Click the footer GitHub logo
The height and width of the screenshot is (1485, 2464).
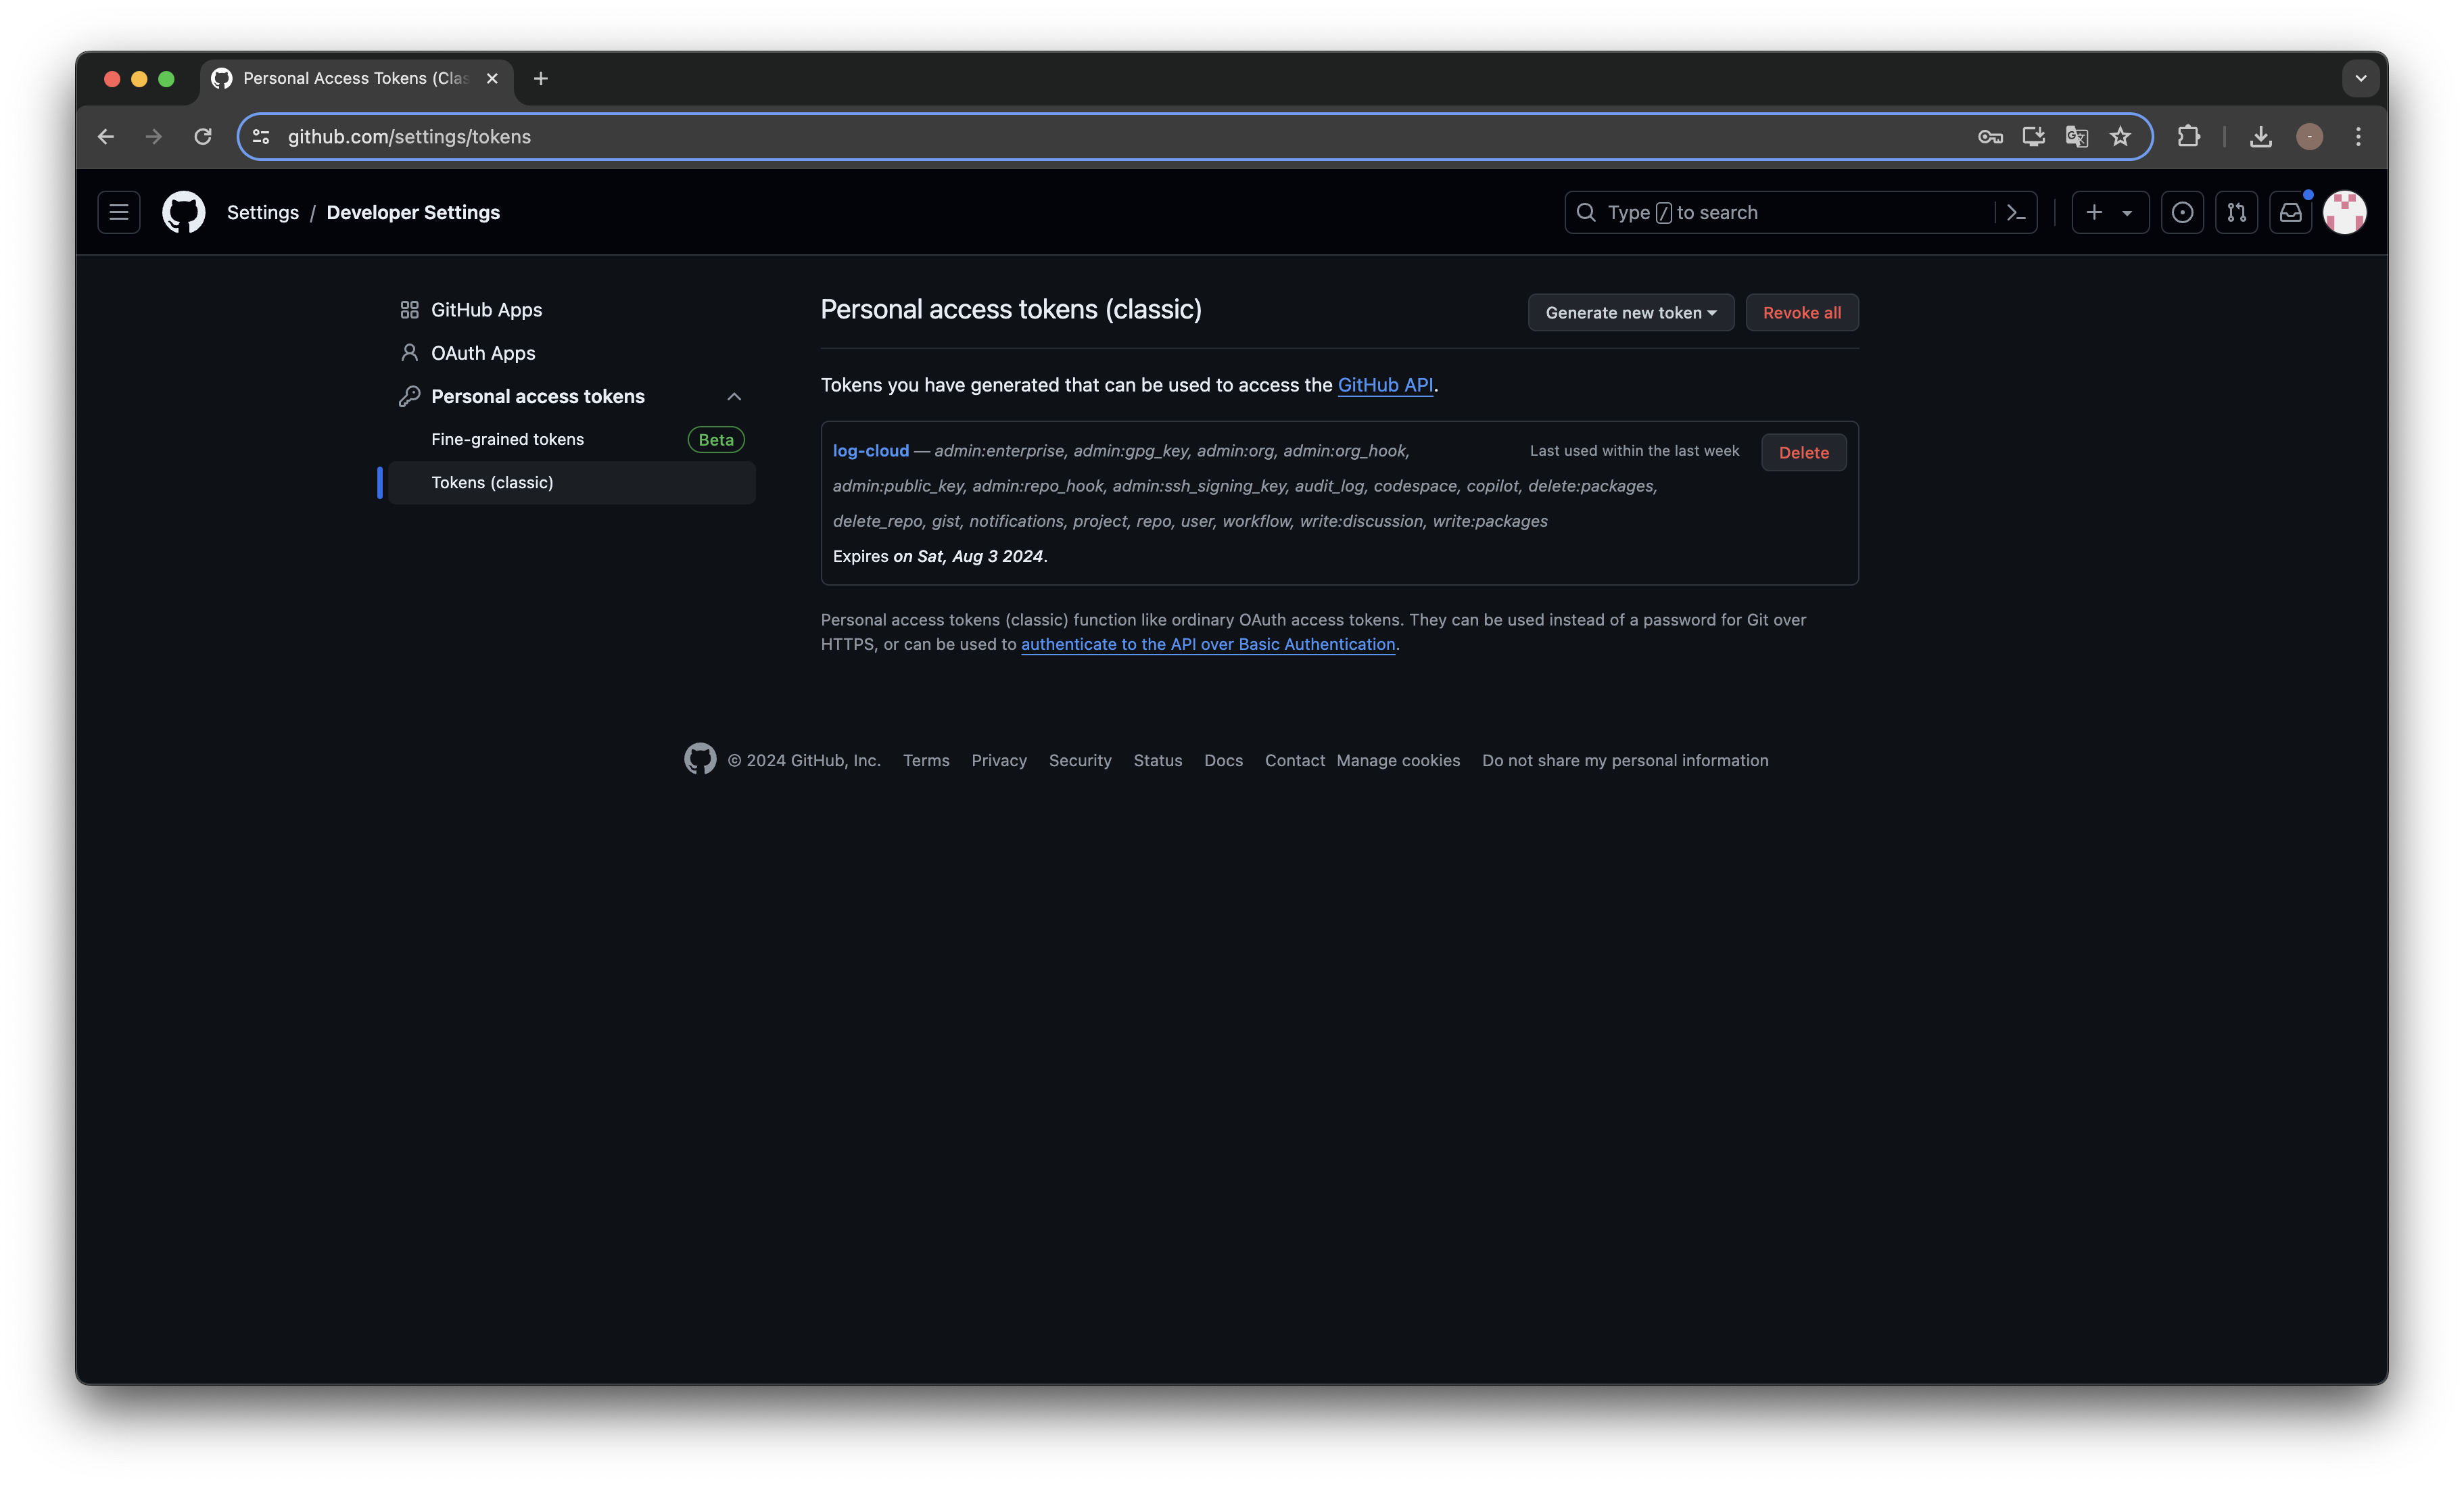tap(700, 759)
